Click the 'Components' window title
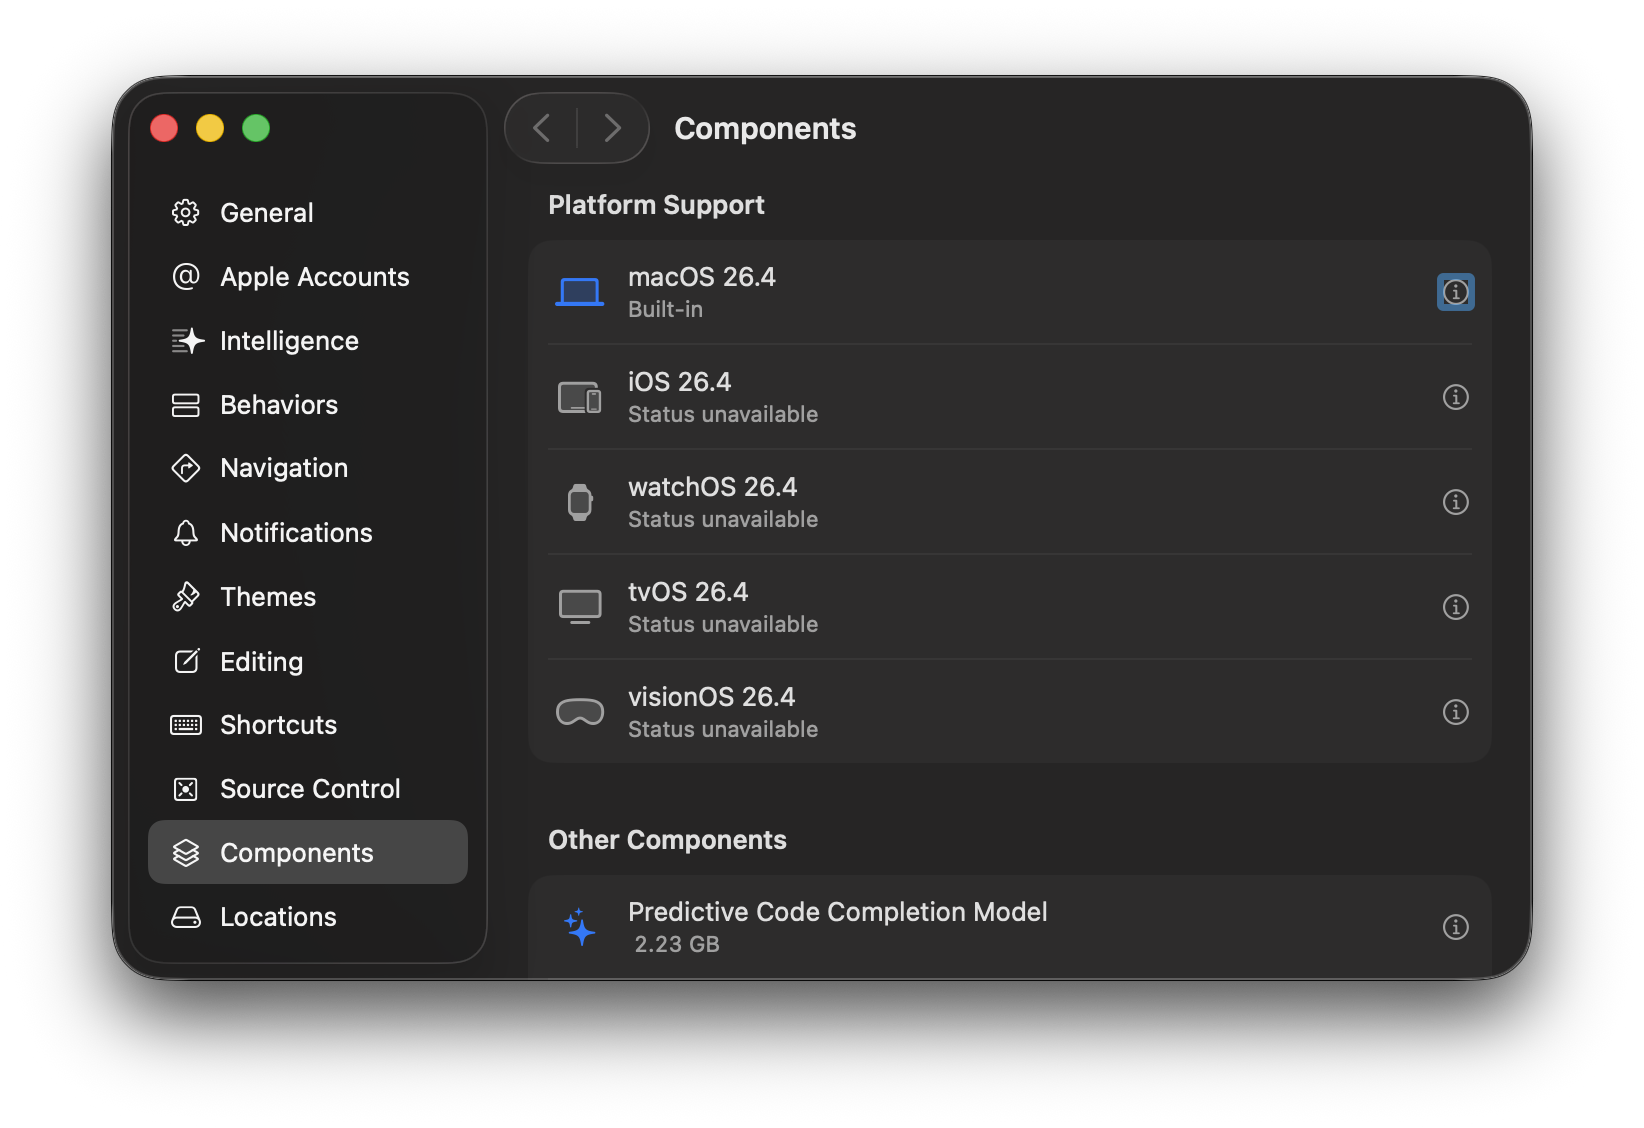Image resolution: width=1644 pixels, height=1128 pixels. click(765, 129)
